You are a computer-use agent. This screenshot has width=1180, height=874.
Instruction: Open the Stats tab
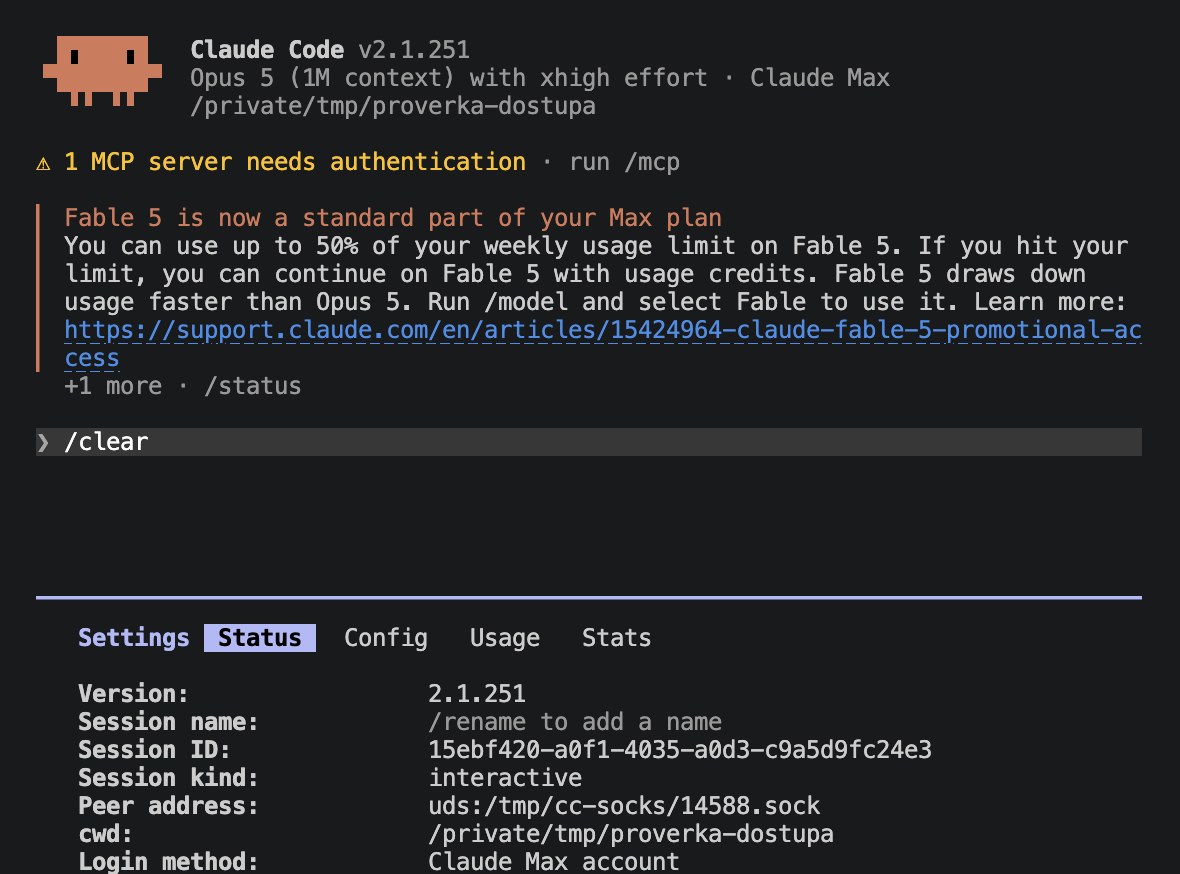pos(616,638)
